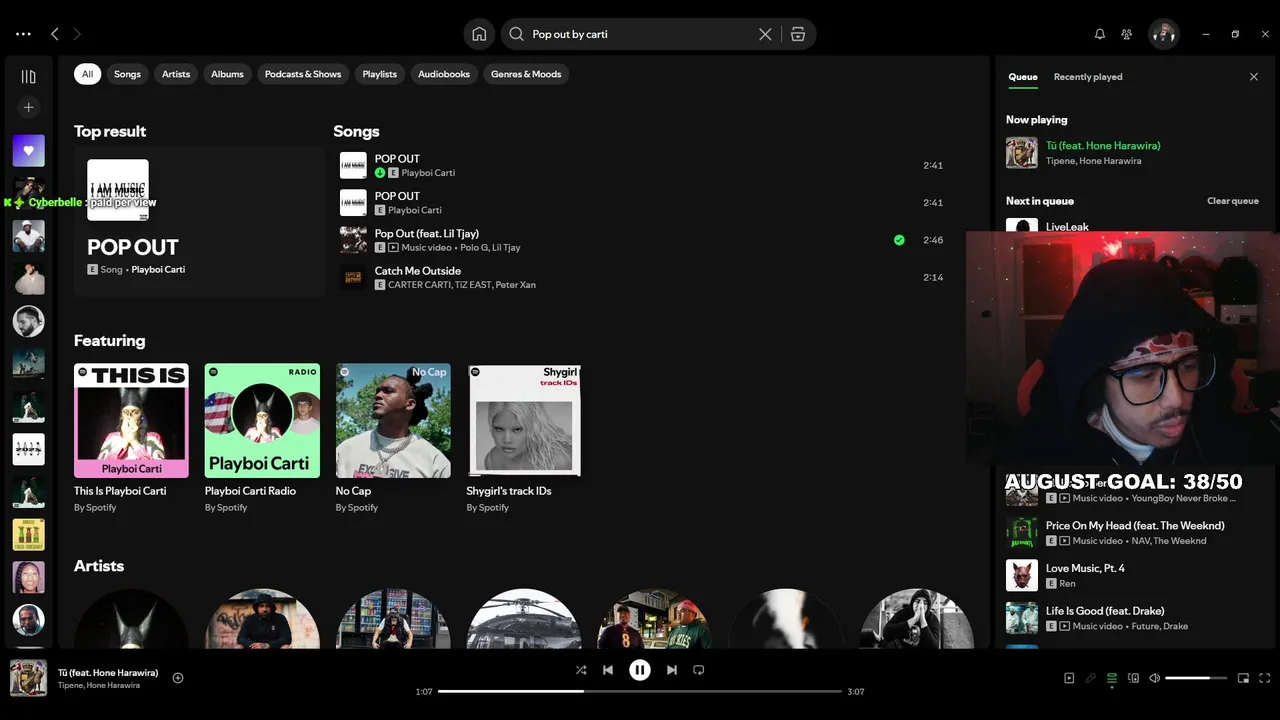The width and height of the screenshot is (1280, 720).
Task: Open Connect to a device
Action: coord(1133,678)
